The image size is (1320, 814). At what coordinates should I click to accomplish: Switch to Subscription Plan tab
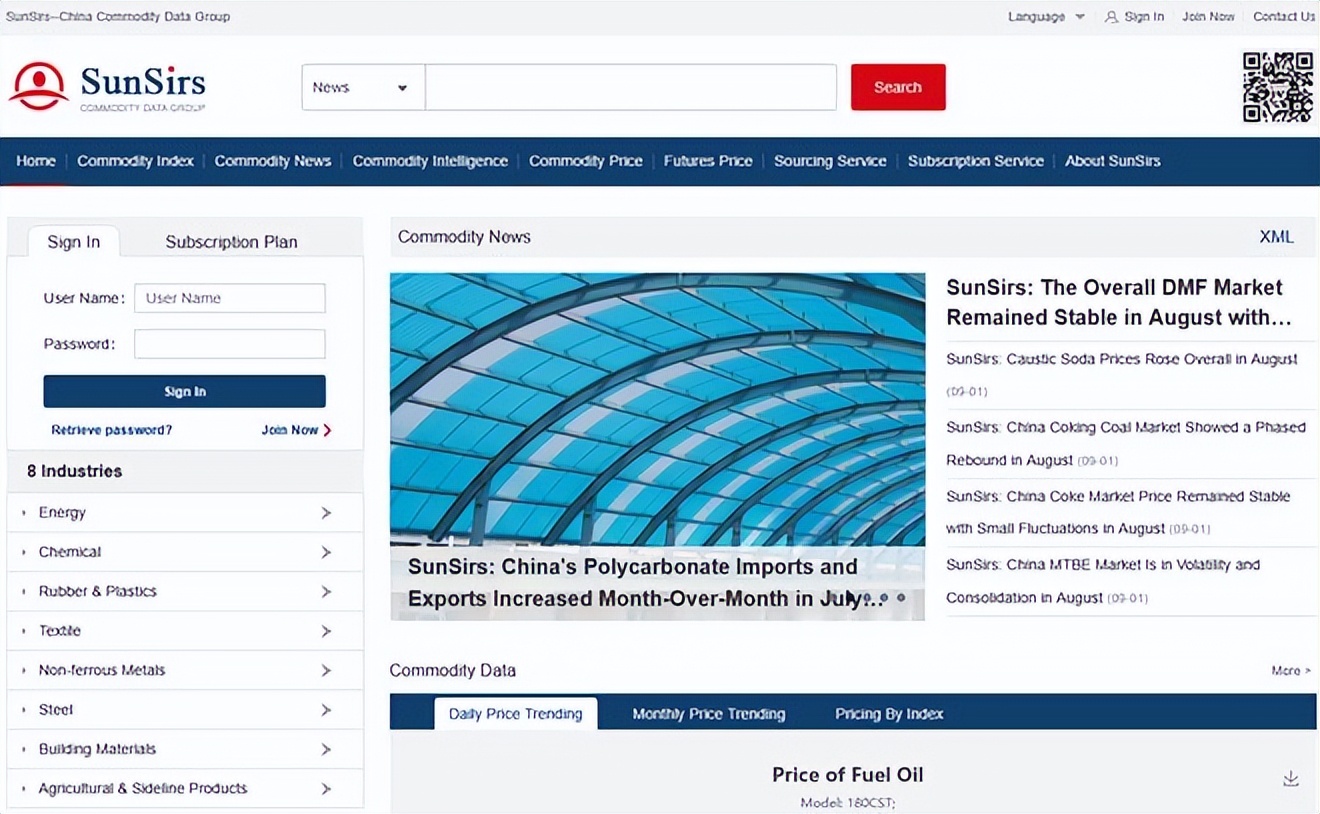[231, 242]
